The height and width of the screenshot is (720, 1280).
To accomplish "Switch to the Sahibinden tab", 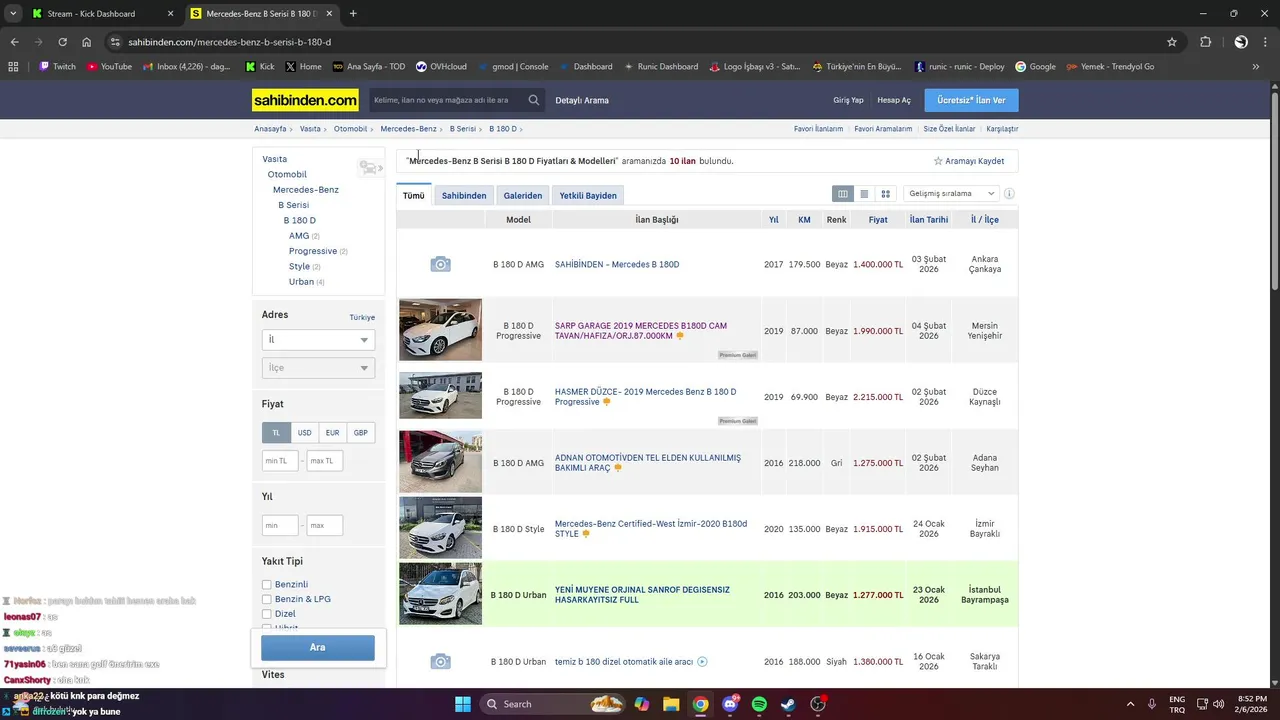I will click(464, 195).
